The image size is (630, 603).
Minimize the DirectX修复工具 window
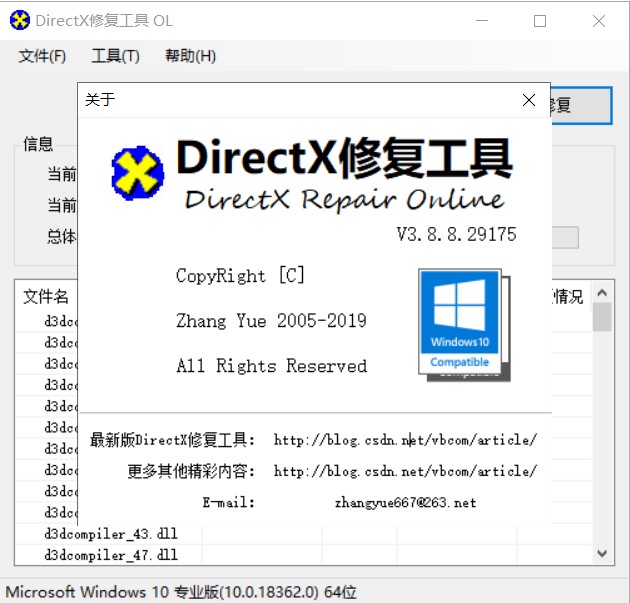tap(482, 20)
